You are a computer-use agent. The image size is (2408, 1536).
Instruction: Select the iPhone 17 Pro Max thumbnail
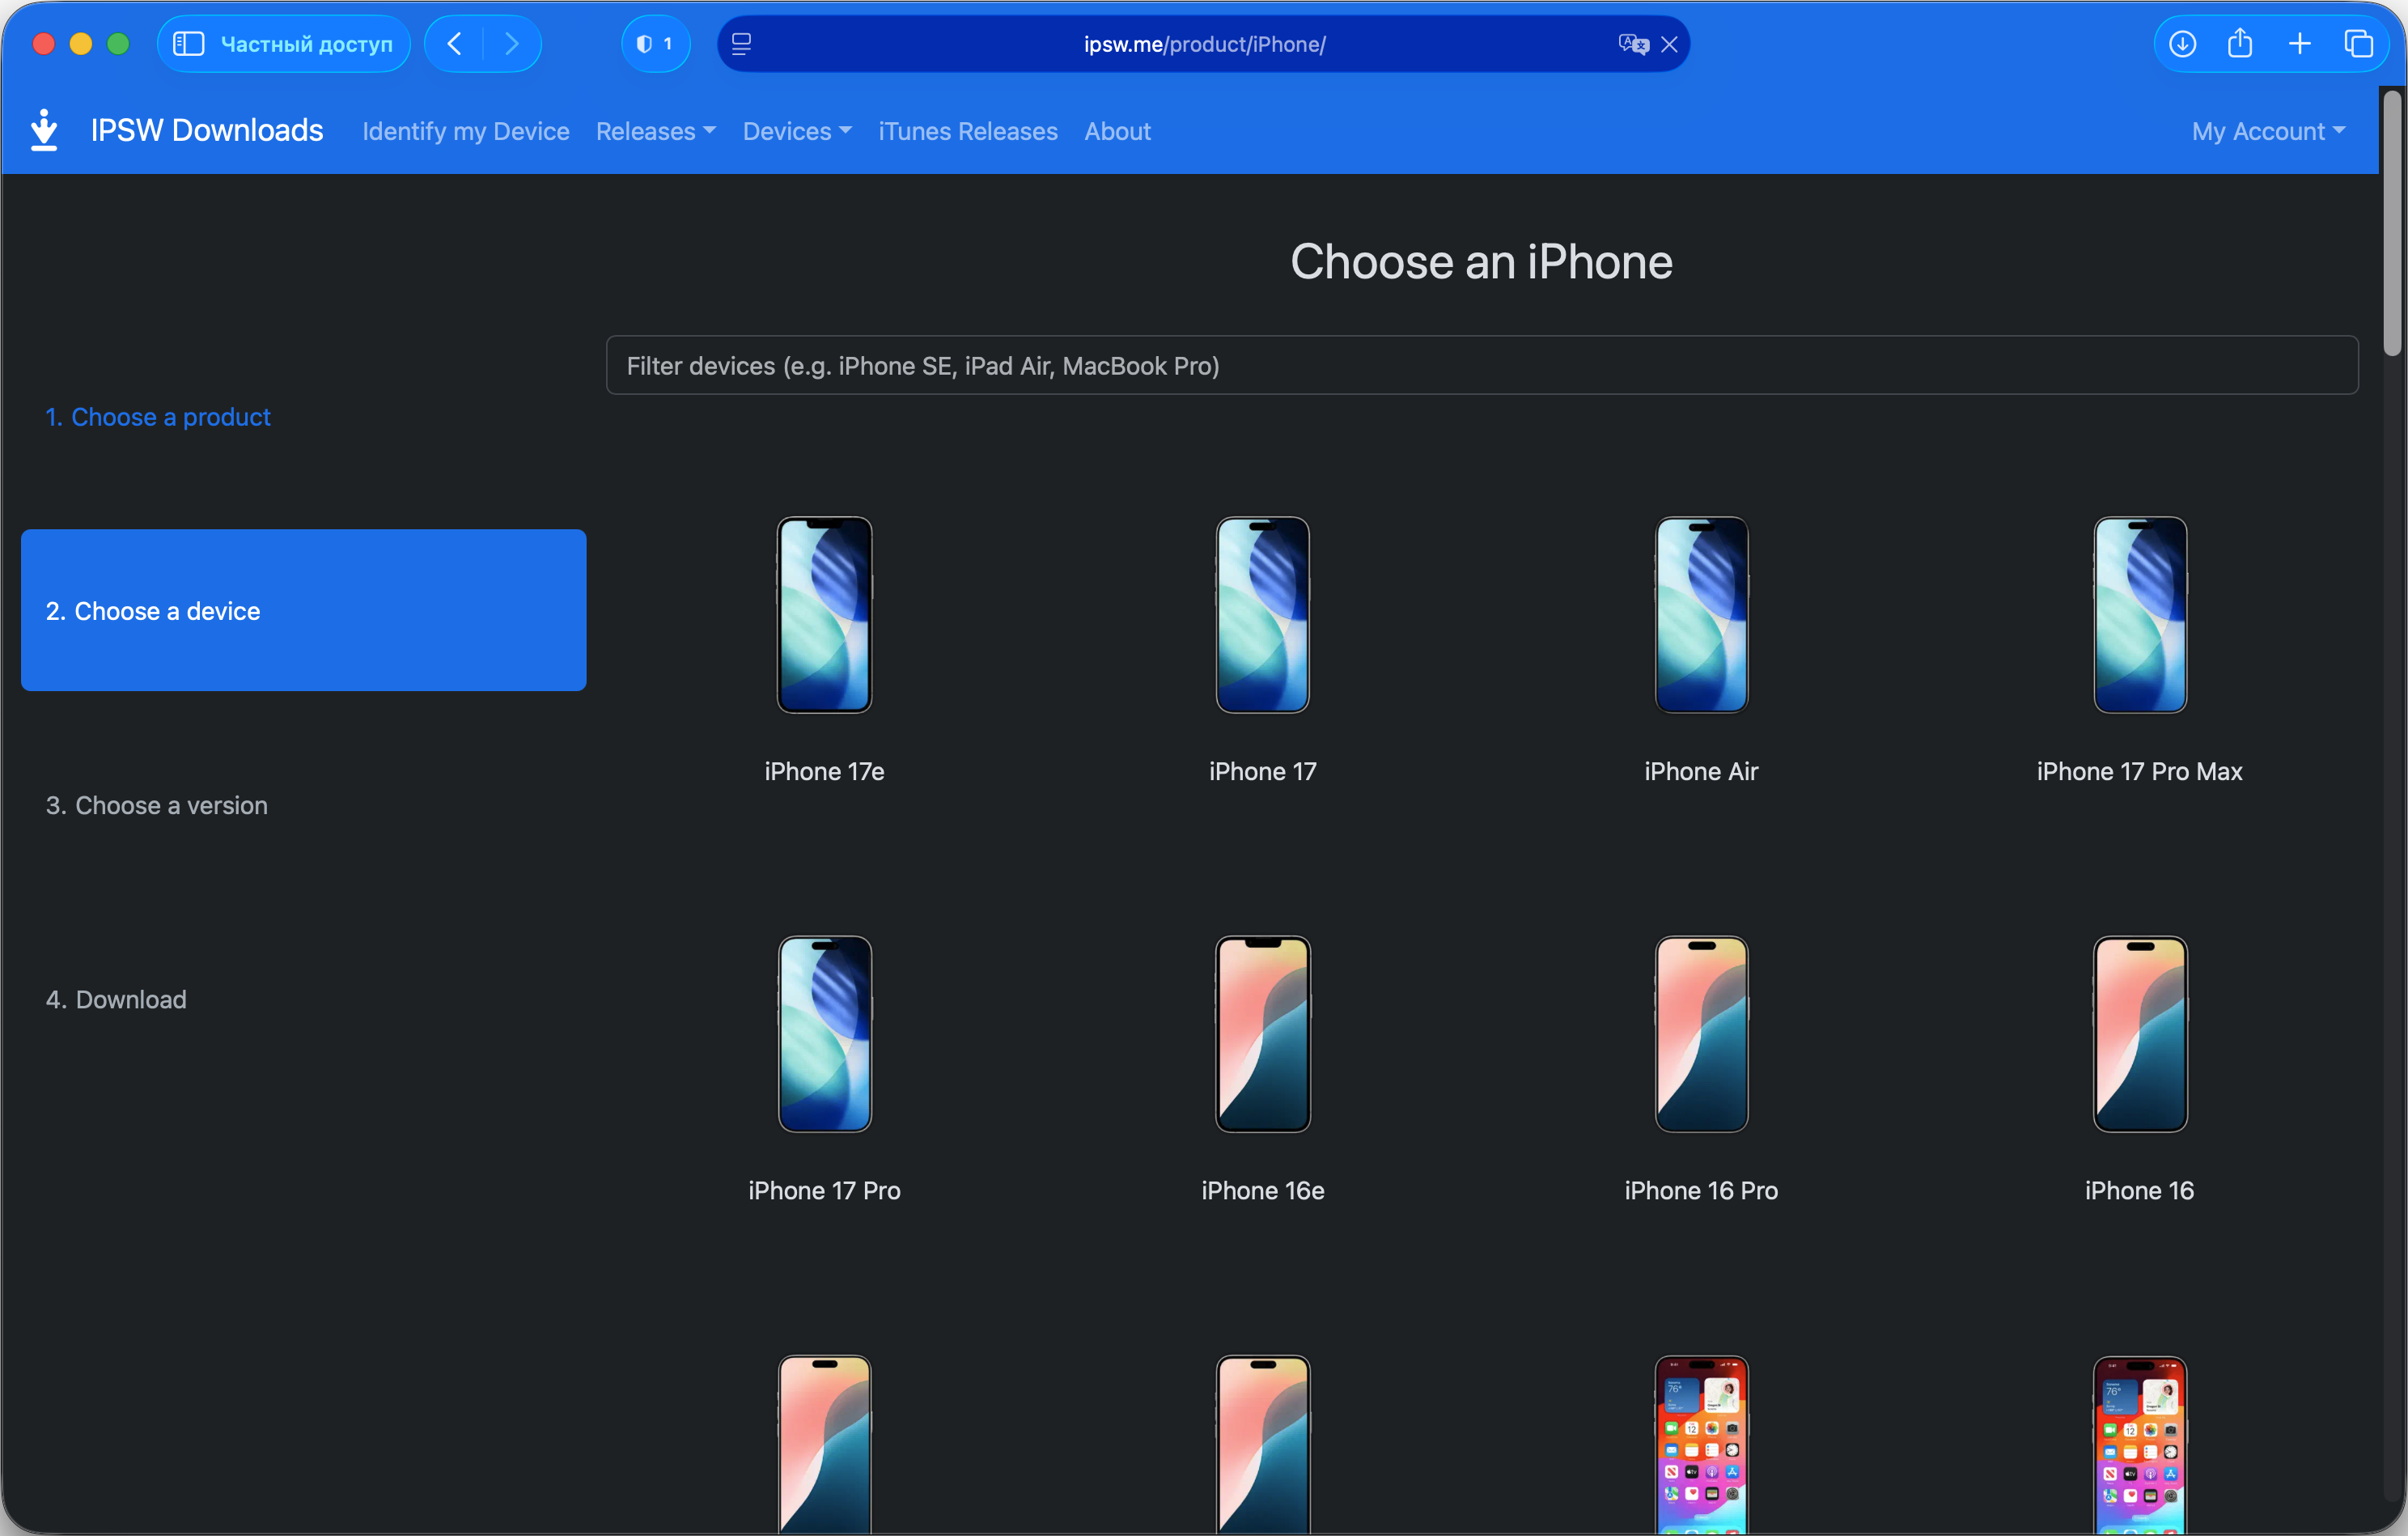(2139, 615)
